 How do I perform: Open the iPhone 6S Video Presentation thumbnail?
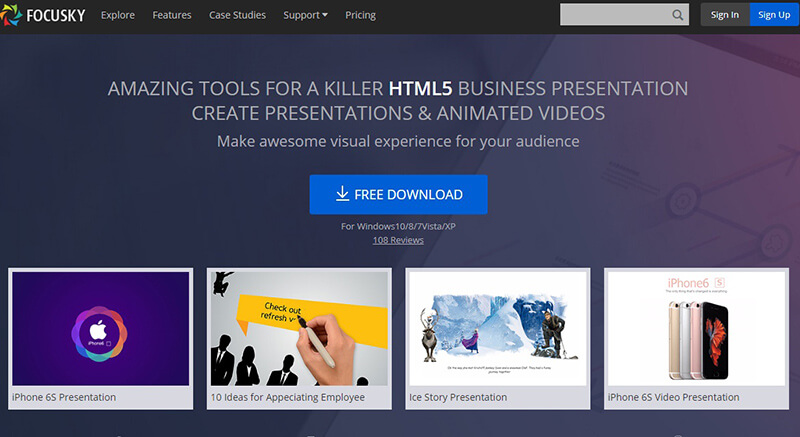pos(696,328)
